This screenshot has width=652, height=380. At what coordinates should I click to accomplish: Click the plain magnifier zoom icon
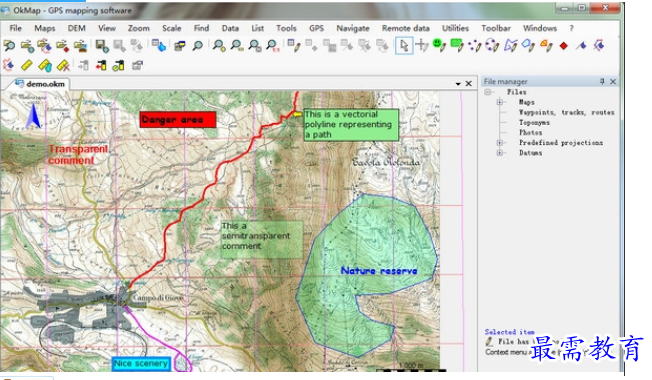(198, 45)
